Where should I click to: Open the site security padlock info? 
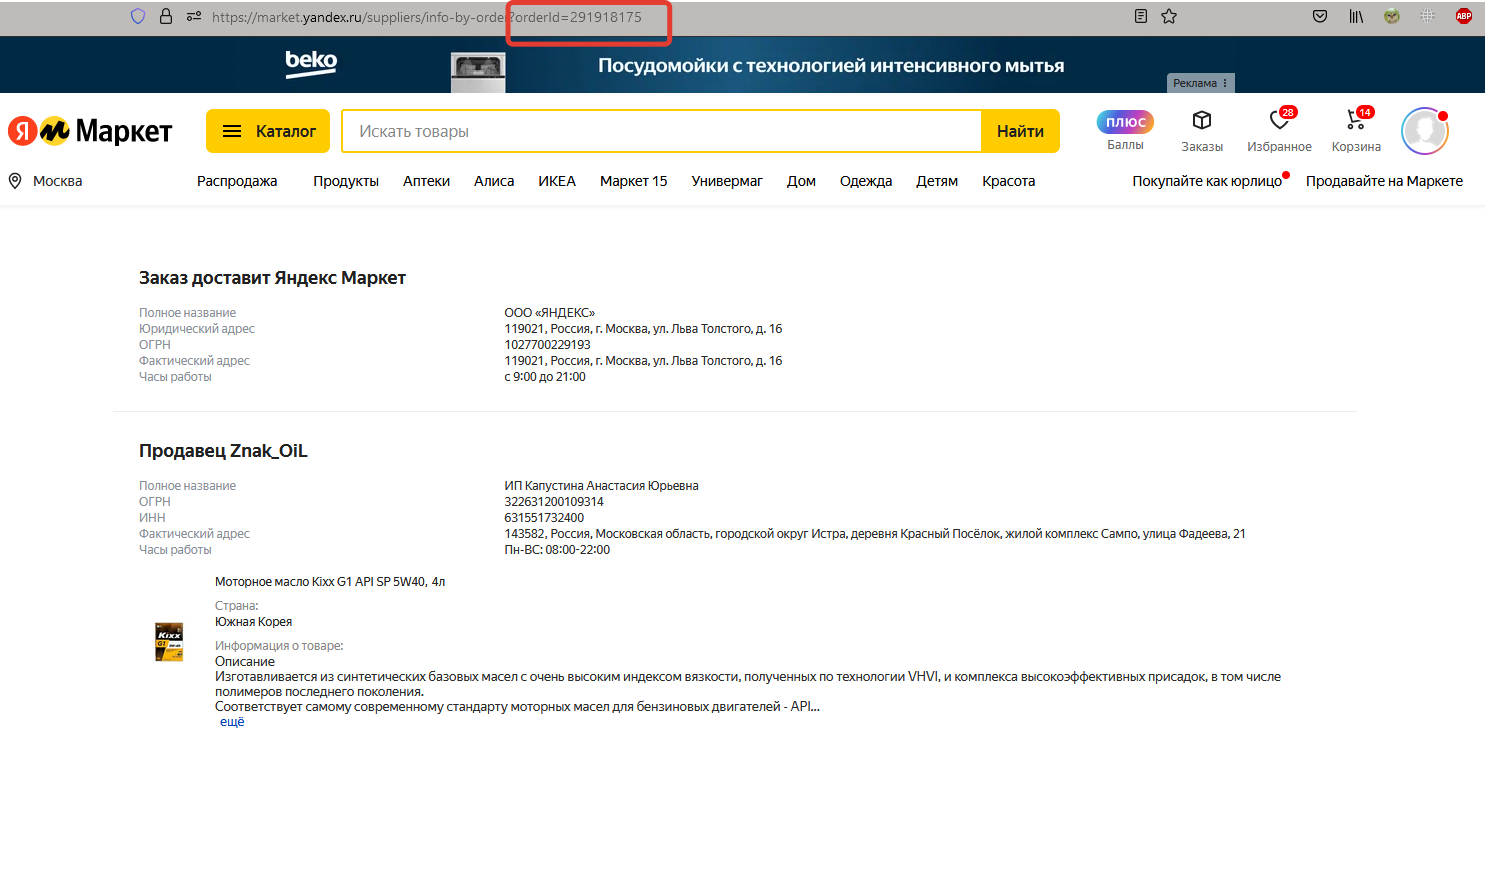166,16
